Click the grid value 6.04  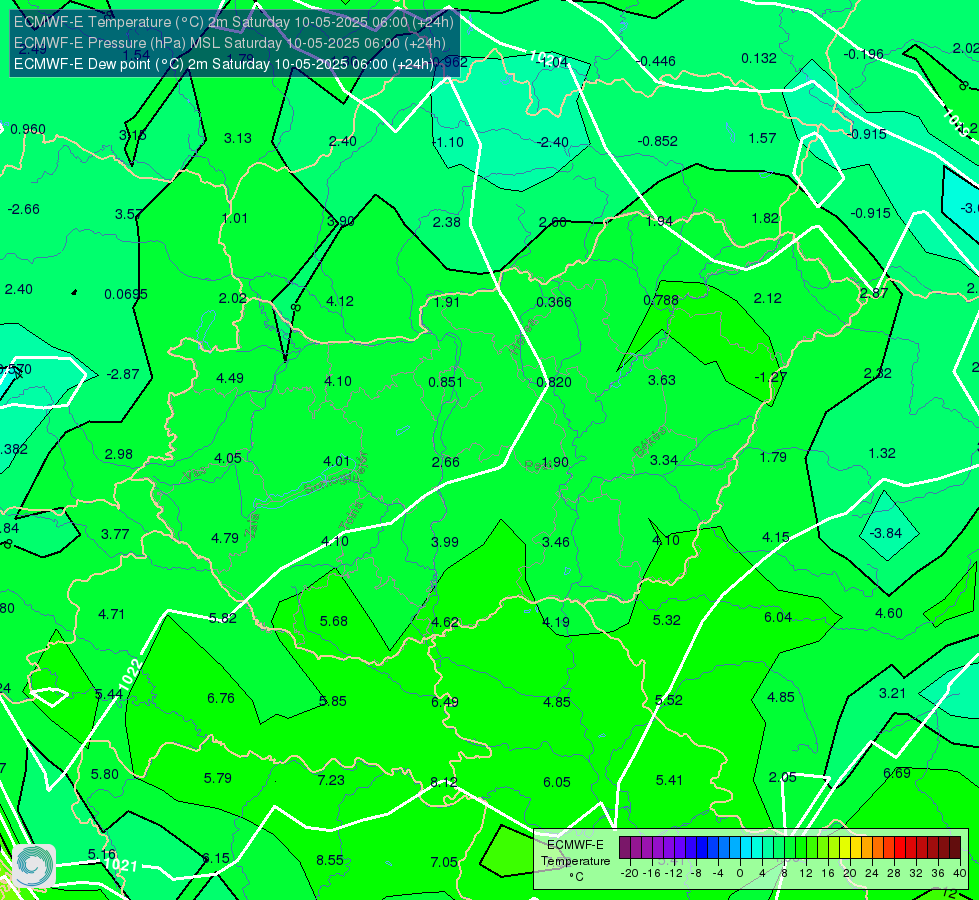778,617
